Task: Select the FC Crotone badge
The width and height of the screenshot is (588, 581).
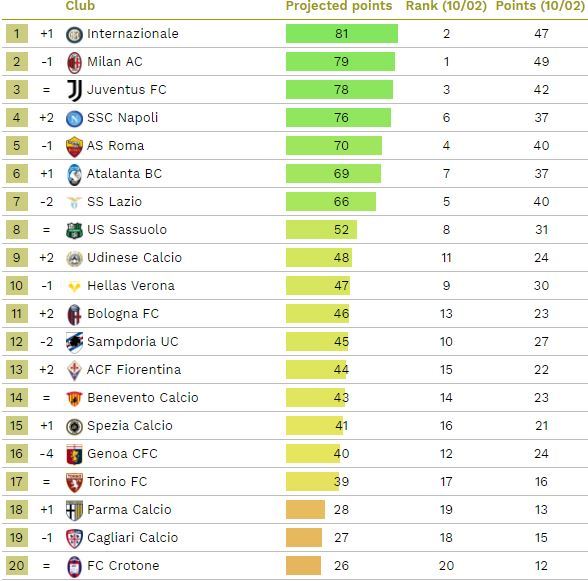Action: 74,566
